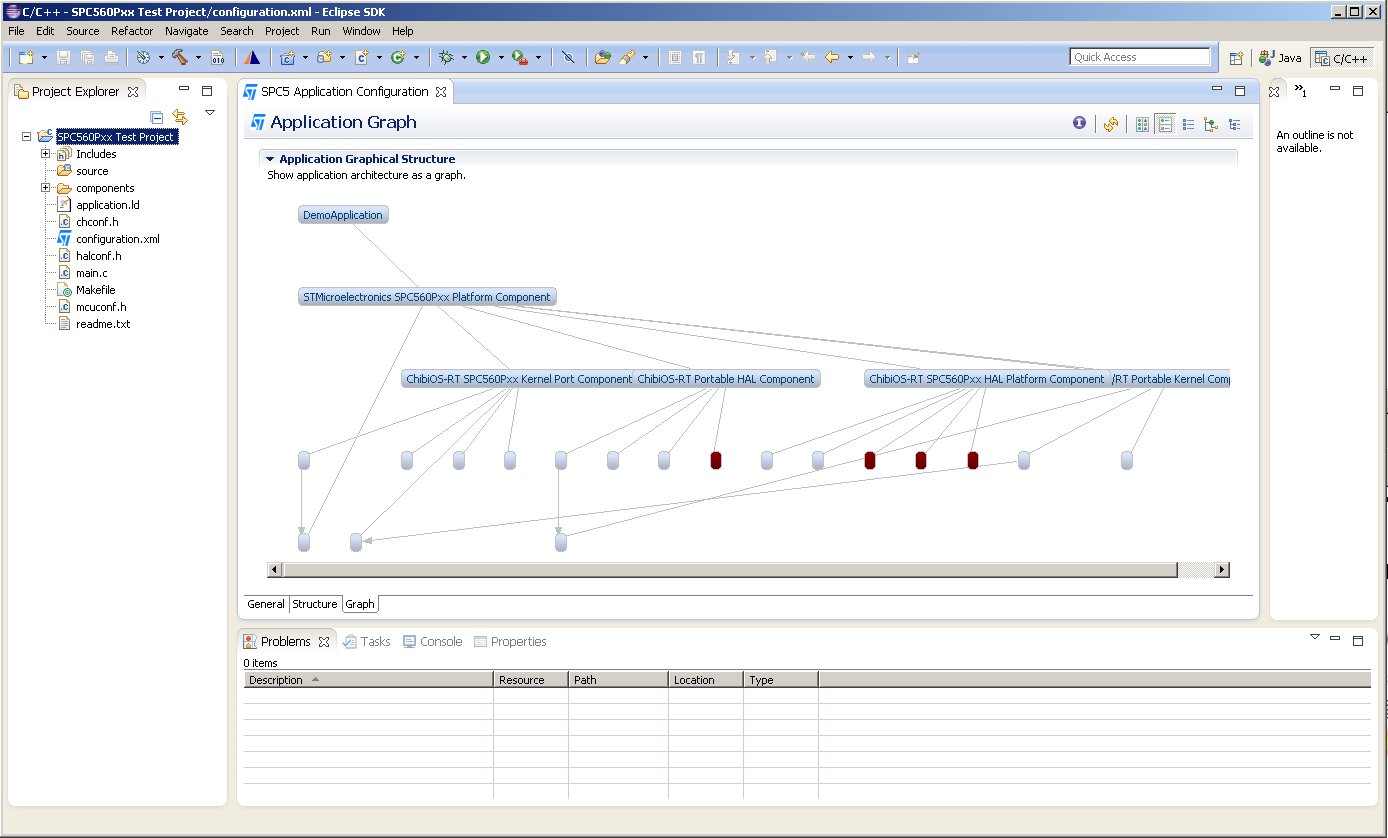Select the STMicroelectronics SPC560Pxx Platform Component node
Viewport: 1388px width, 838px height.
tap(427, 297)
